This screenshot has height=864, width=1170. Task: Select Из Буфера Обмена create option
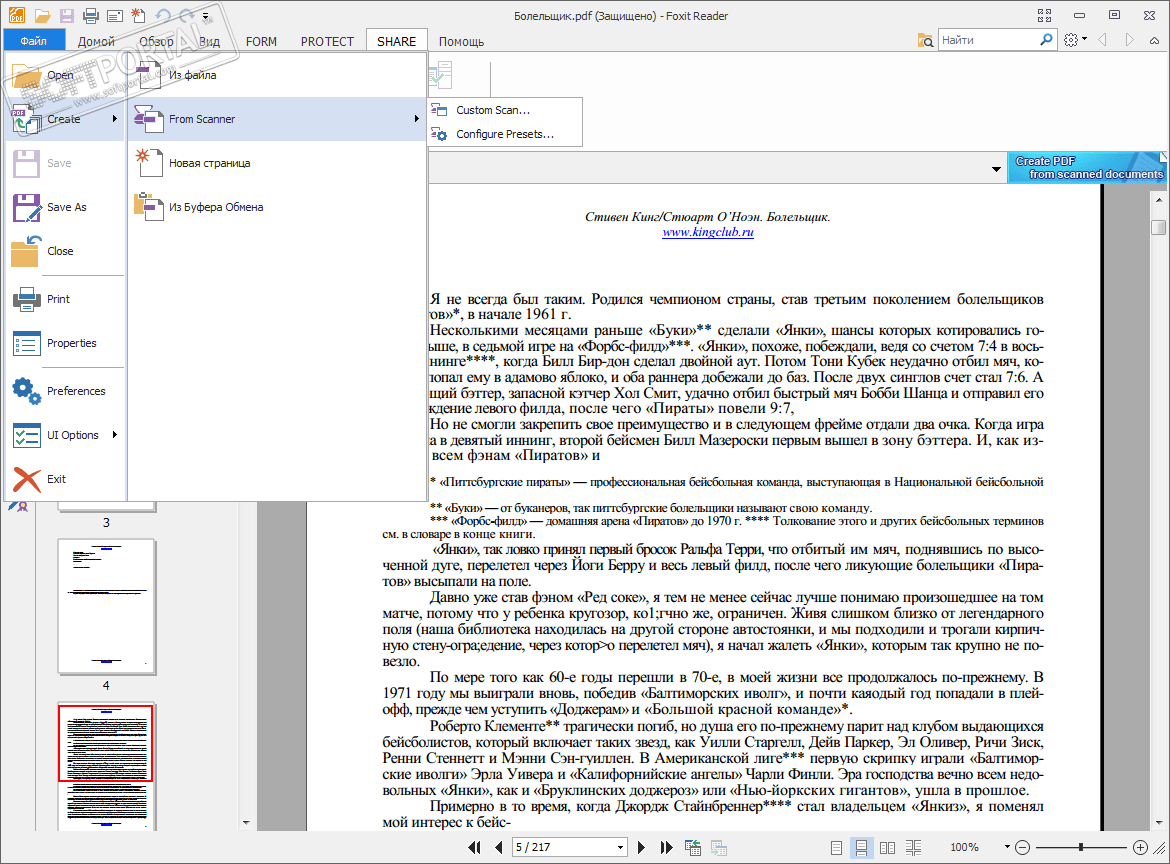tap(277, 207)
